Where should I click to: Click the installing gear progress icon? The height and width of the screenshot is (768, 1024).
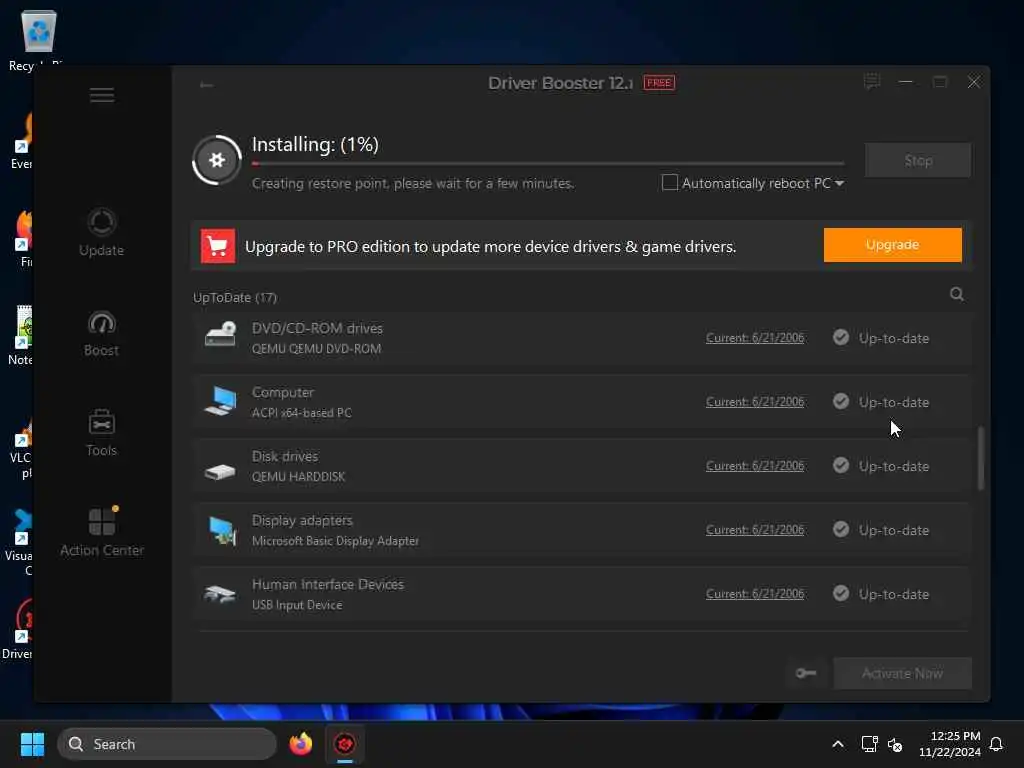point(217,160)
